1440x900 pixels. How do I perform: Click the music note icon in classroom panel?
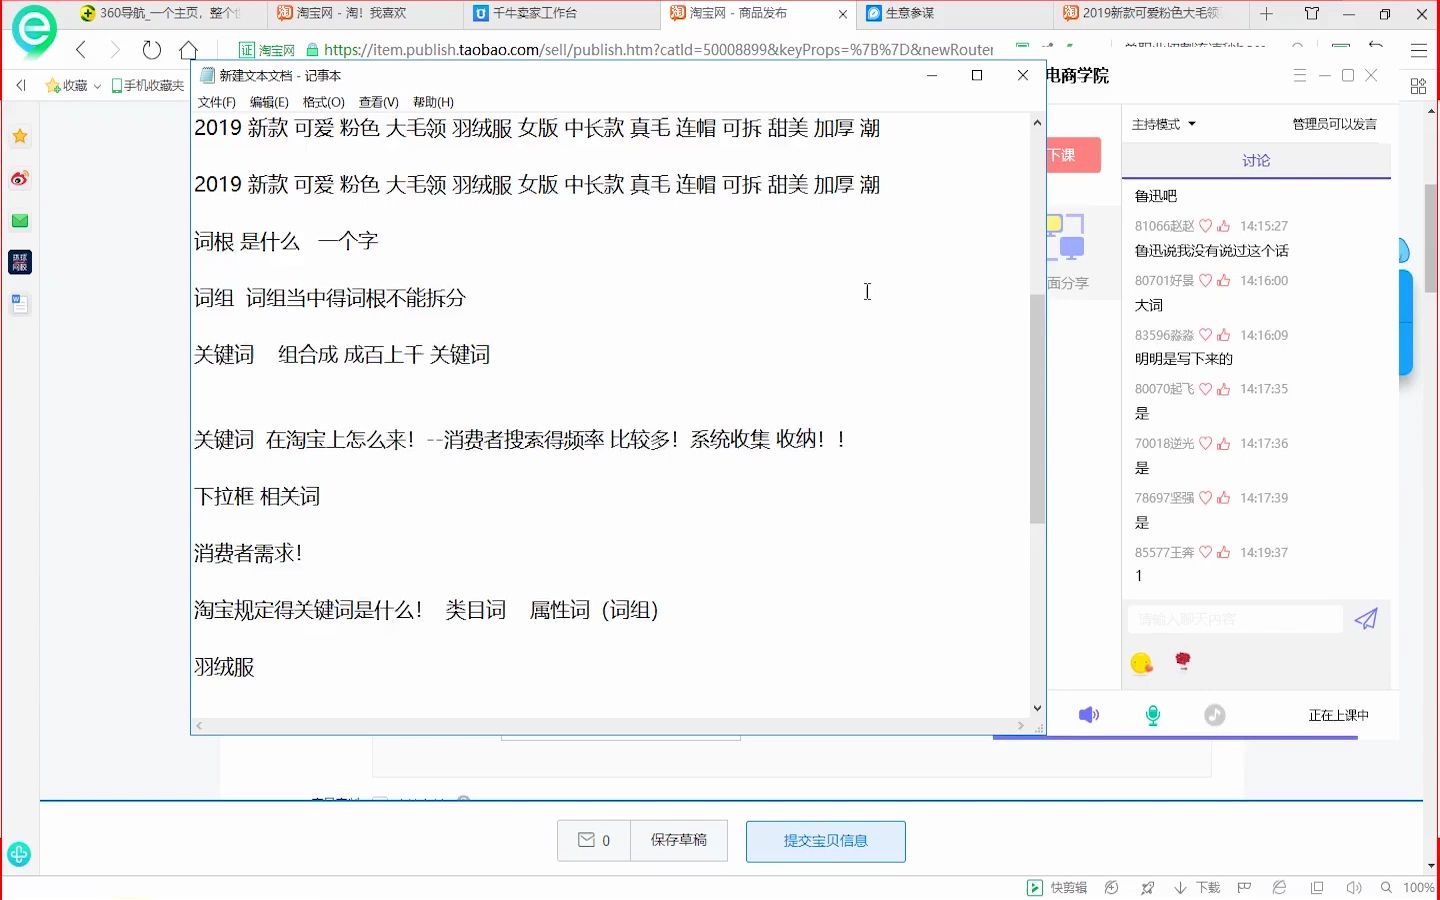(1215, 715)
